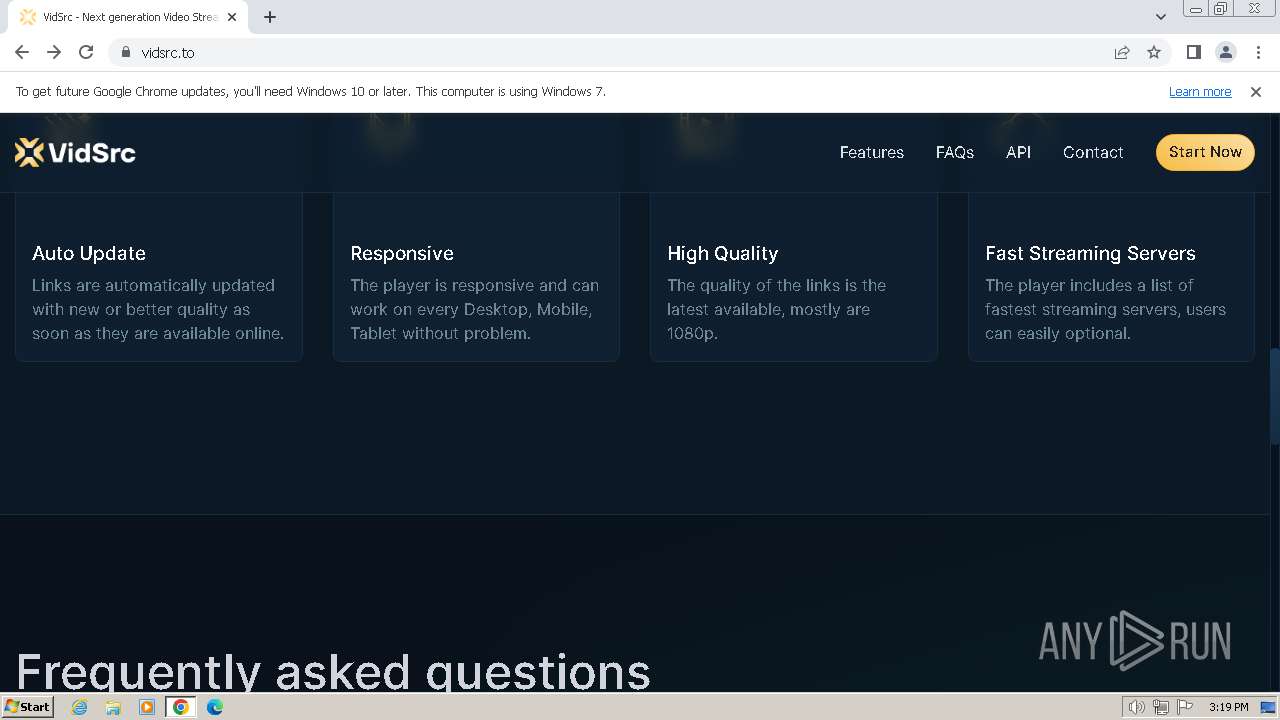
Task: Click the High Quality card heading
Action: click(x=723, y=253)
